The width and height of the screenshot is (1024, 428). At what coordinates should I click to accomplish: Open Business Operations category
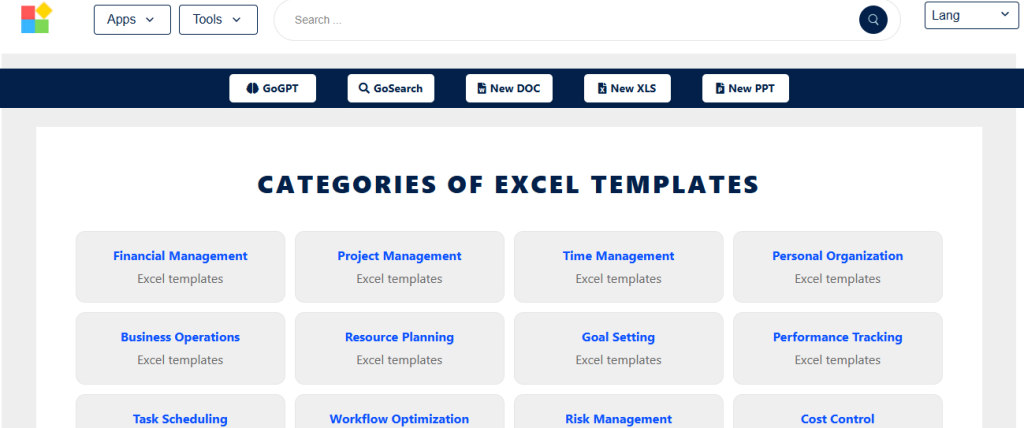point(180,348)
